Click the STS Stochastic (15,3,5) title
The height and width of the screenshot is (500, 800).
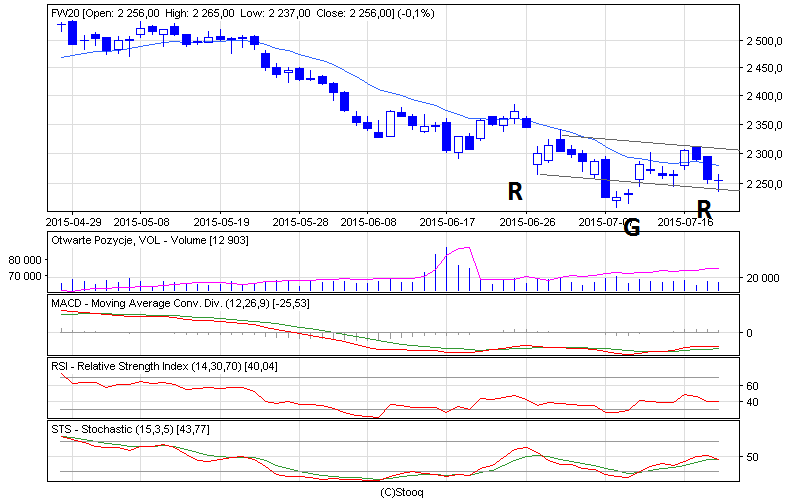tap(130, 430)
